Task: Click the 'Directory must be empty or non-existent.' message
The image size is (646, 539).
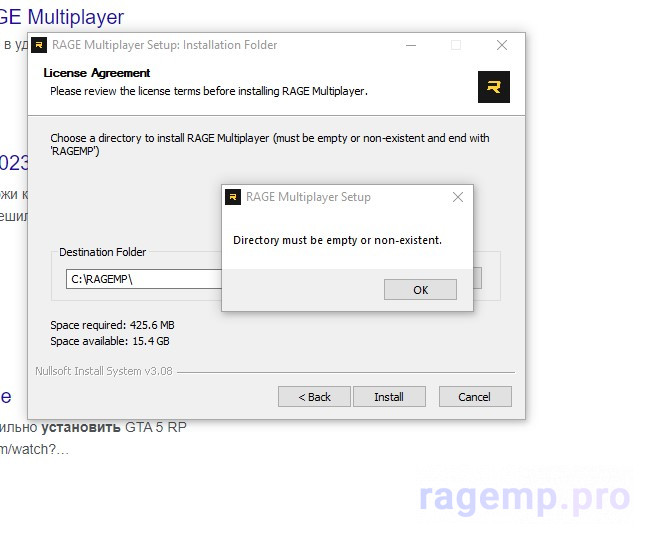Action: pyautogui.click(x=337, y=240)
